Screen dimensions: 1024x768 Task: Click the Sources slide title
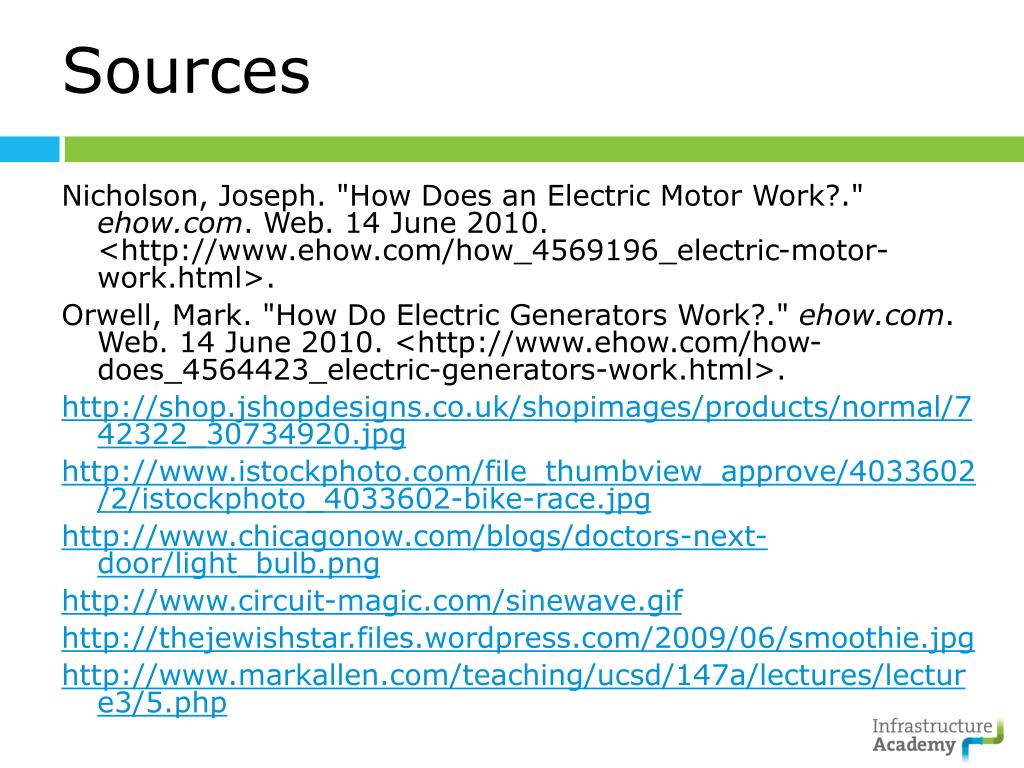click(x=186, y=71)
